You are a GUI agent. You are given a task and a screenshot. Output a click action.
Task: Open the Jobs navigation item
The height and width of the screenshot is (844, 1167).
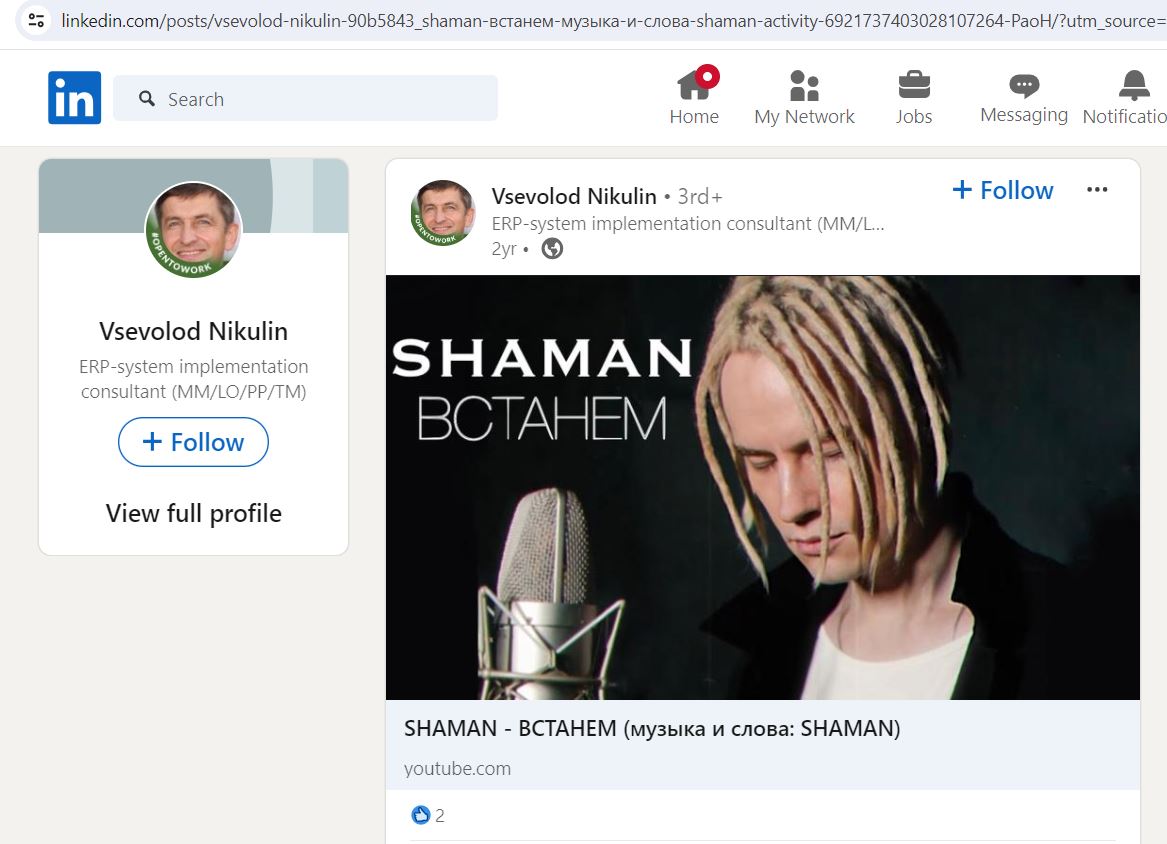(x=913, y=97)
